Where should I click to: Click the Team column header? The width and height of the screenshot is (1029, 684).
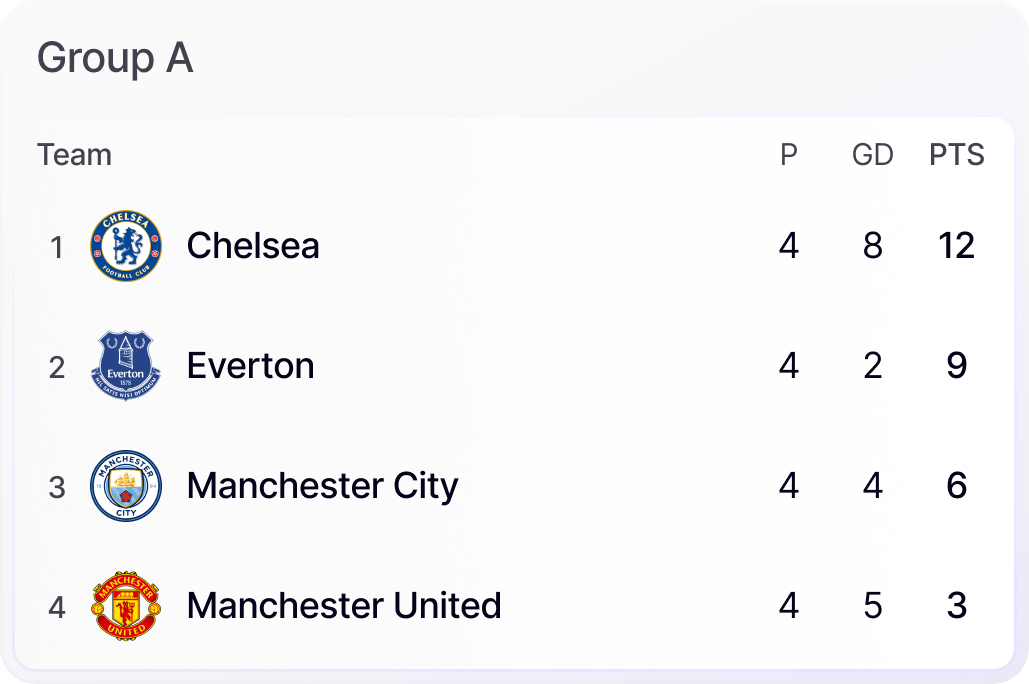(x=74, y=155)
